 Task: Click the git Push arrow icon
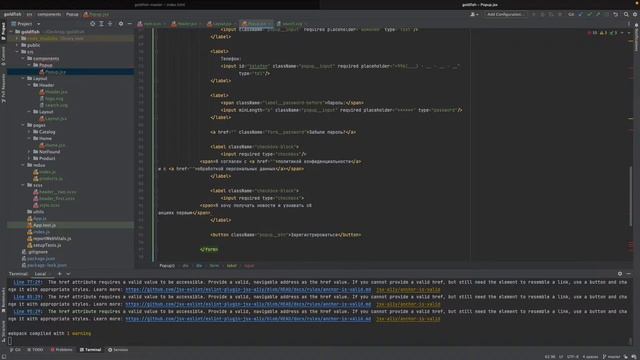coord(598,14)
